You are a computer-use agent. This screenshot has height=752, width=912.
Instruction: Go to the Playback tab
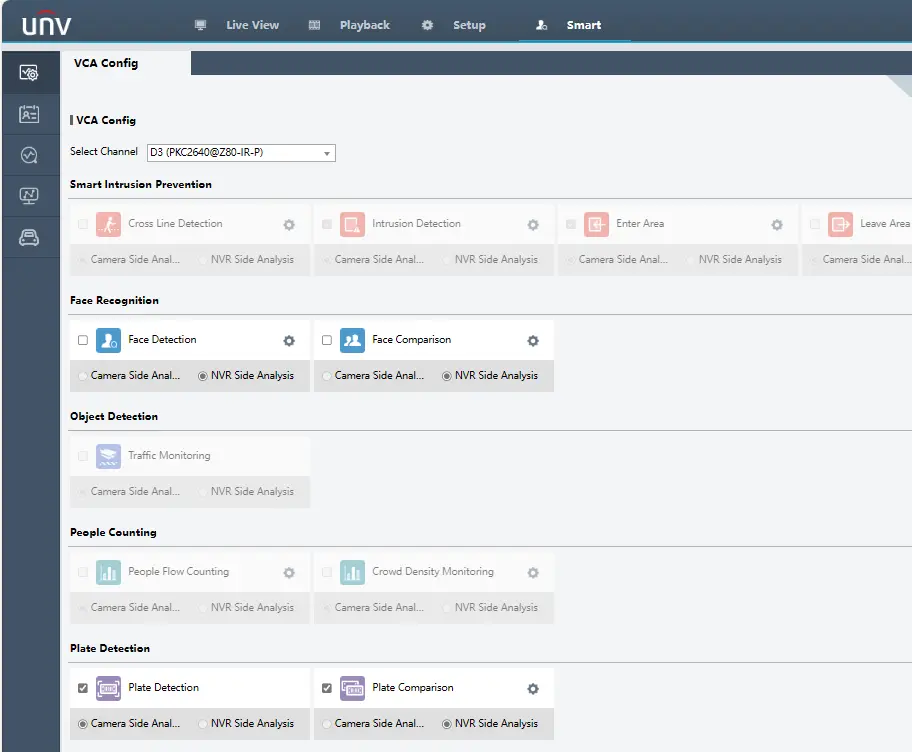(365, 25)
